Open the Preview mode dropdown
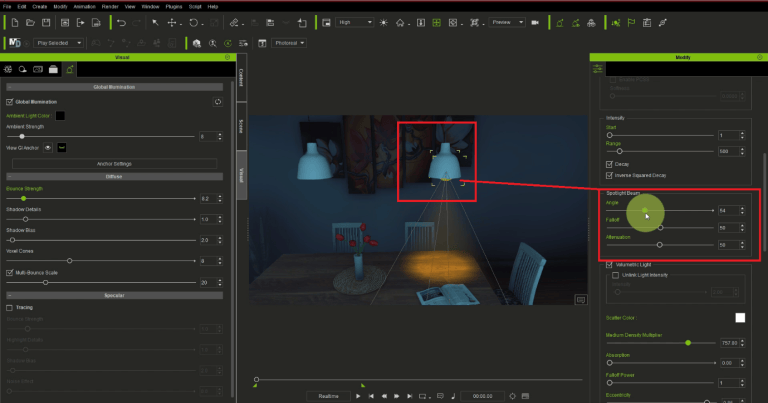This screenshot has width=768, height=403. (x=507, y=23)
